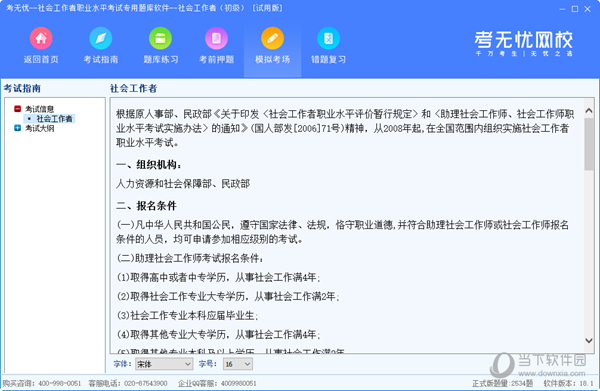The width and height of the screenshot is (600, 391).
Task: Click the 社会工作者 content title
Action: pos(134,88)
